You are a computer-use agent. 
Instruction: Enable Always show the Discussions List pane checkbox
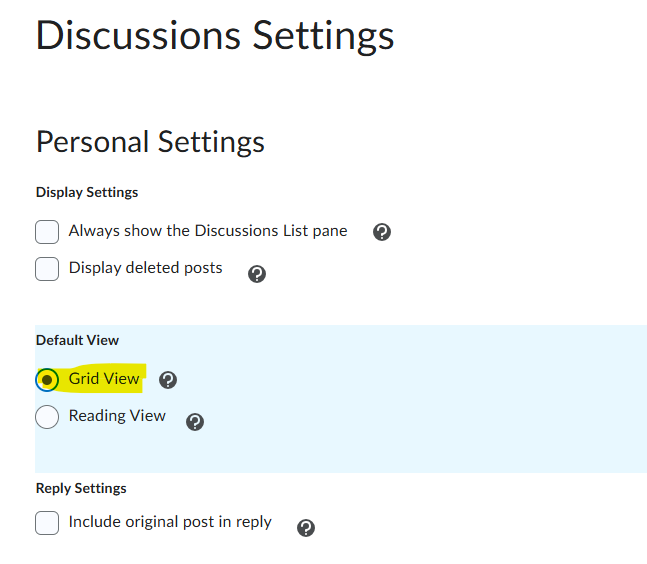click(47, 232)
